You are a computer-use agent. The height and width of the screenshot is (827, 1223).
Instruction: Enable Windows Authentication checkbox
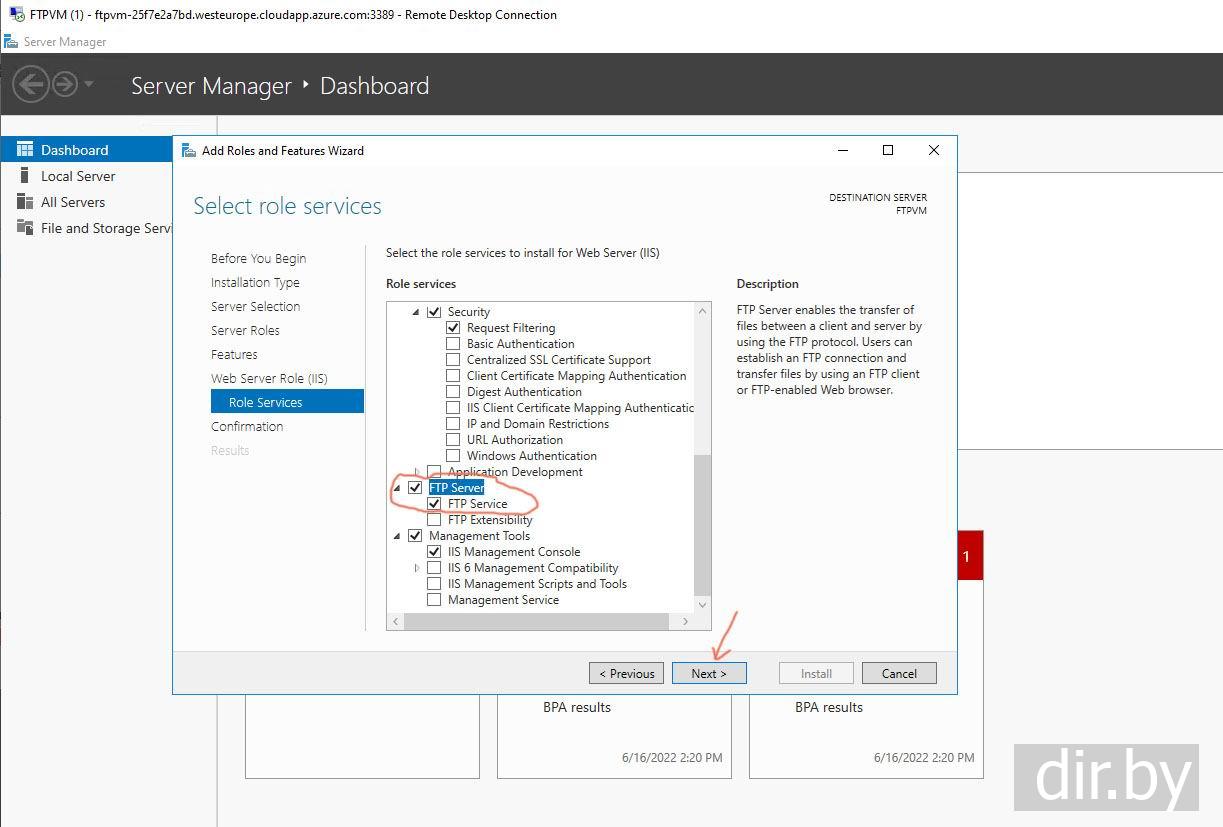[453, 456]
